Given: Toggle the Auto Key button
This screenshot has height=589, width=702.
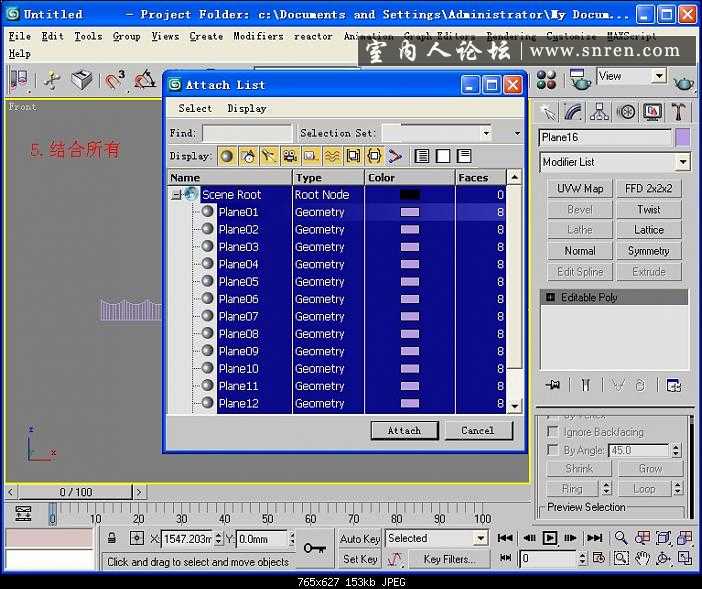Looking at the screenshot, I should pos(360,539).
